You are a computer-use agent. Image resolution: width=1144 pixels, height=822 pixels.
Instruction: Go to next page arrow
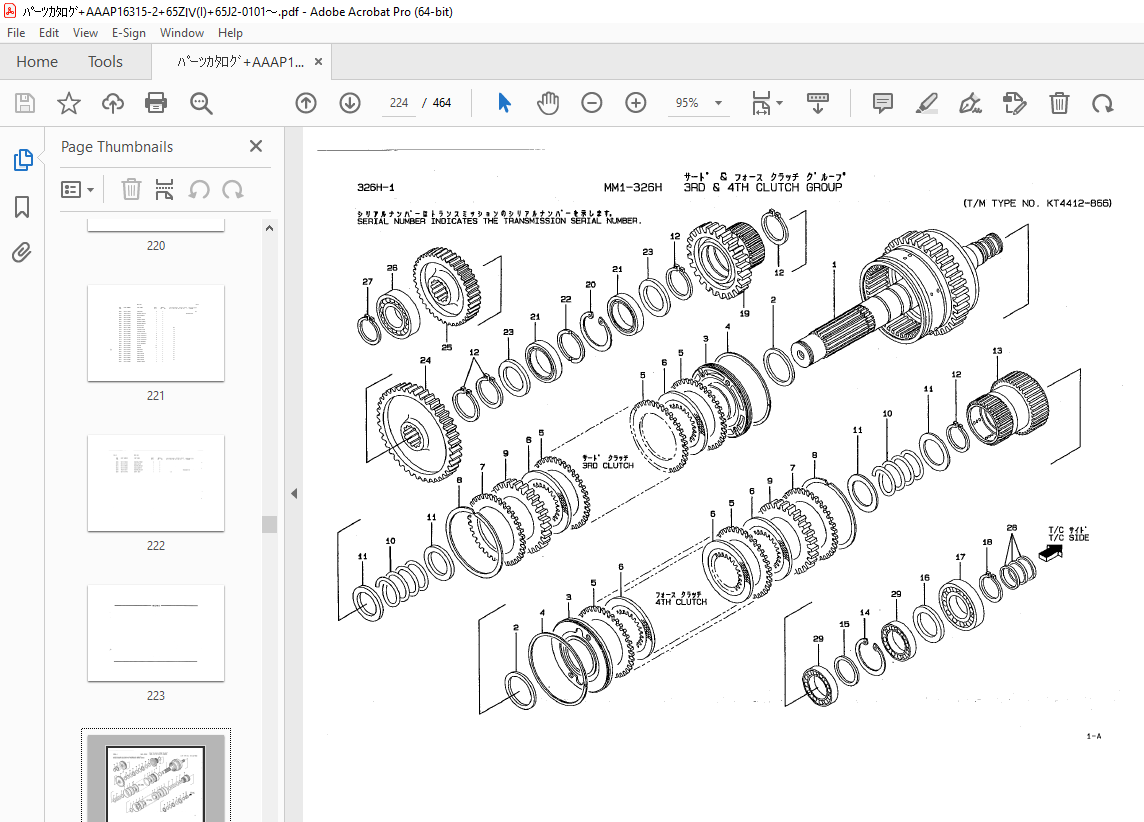pos(350,103)
